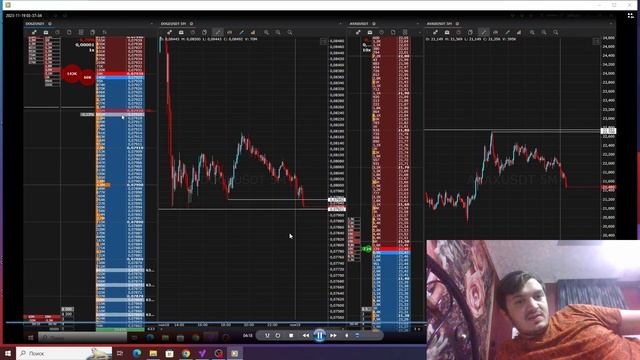Click the horizontal level price label on the AVAXUSDT price axis
The image size is (640, 360).
608,131
